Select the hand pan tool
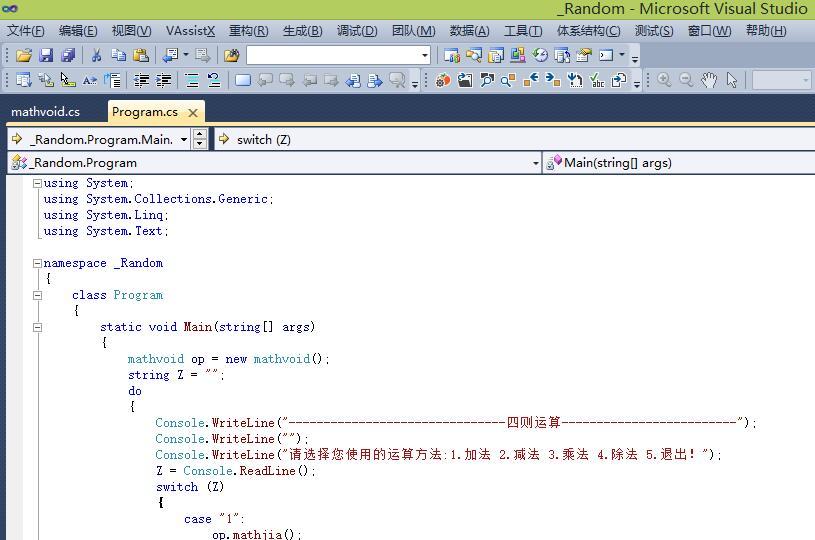The height and width of the screenshot is (540, 815). tap(709, 80)
